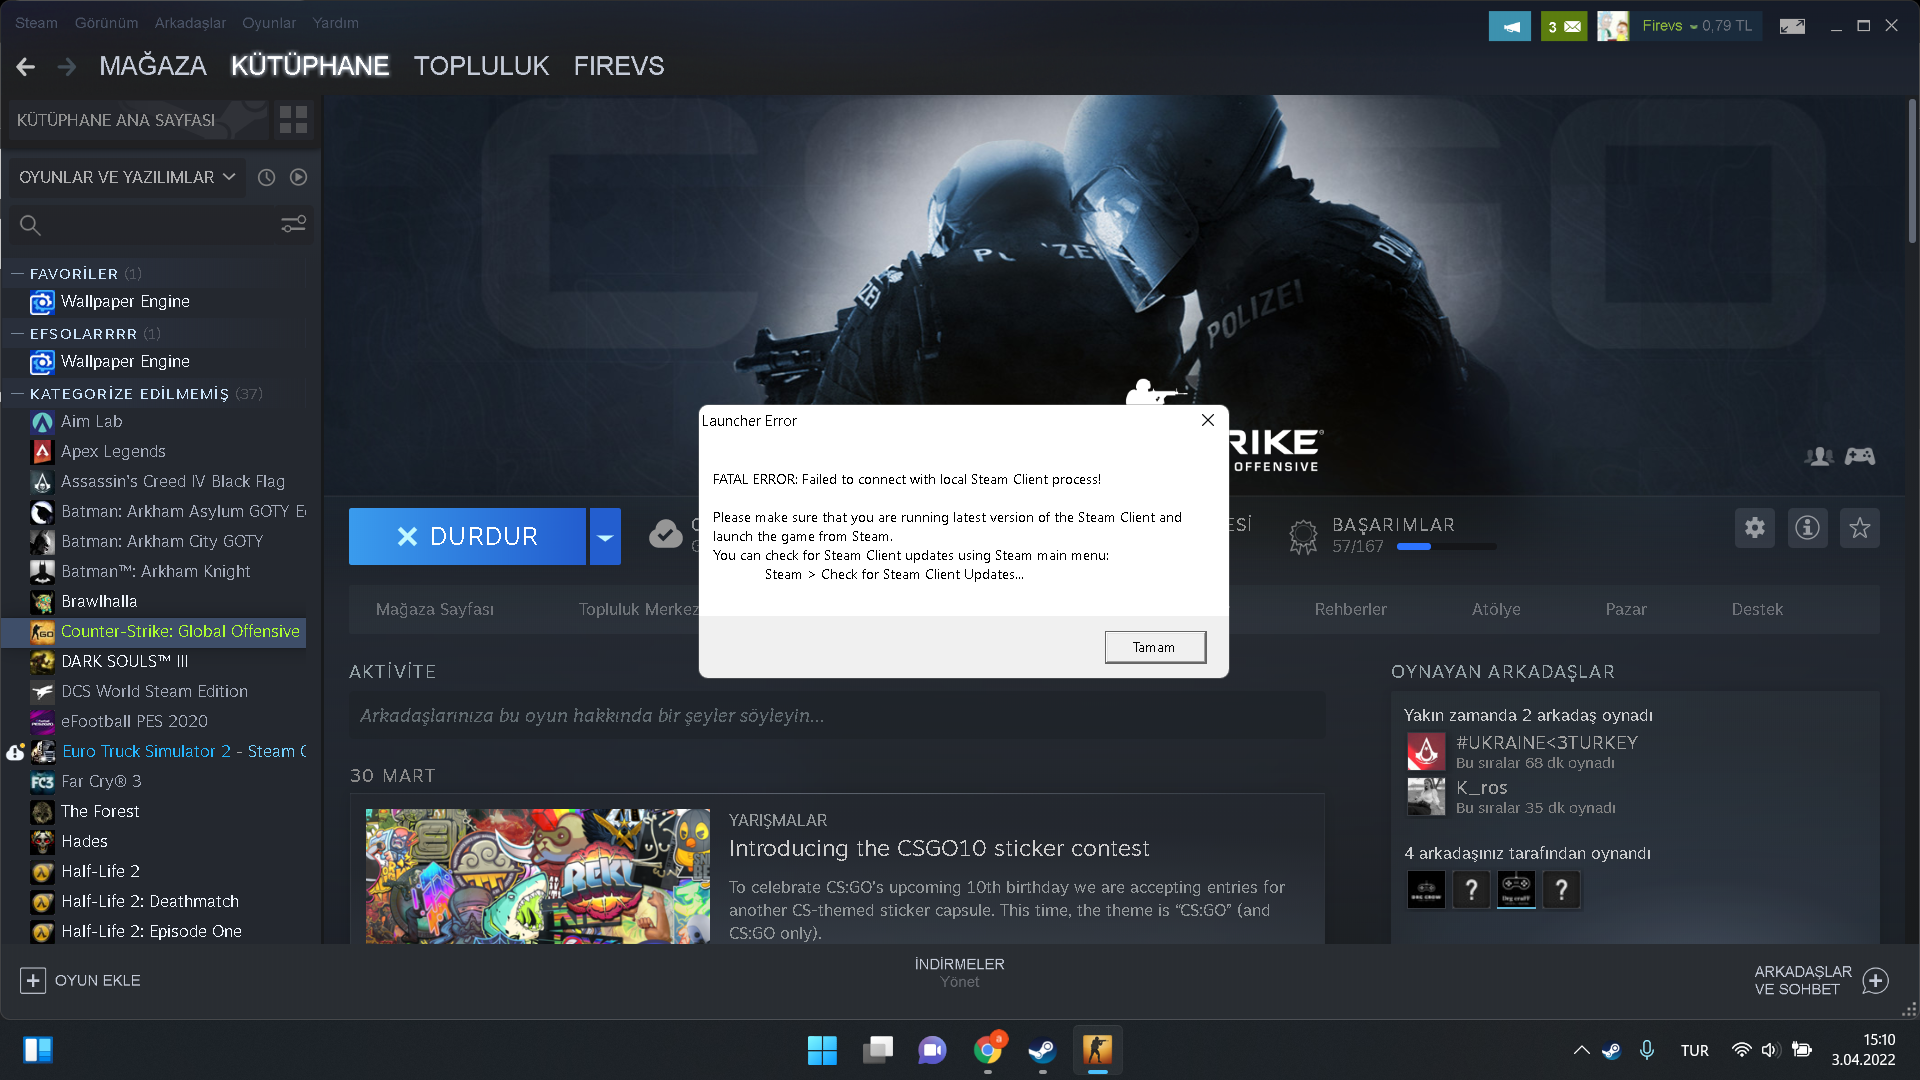Viewport: 1920px width, 1080px height.
Task: Switch to the TOPLULUK tab
Action: [x=481, y=66]
